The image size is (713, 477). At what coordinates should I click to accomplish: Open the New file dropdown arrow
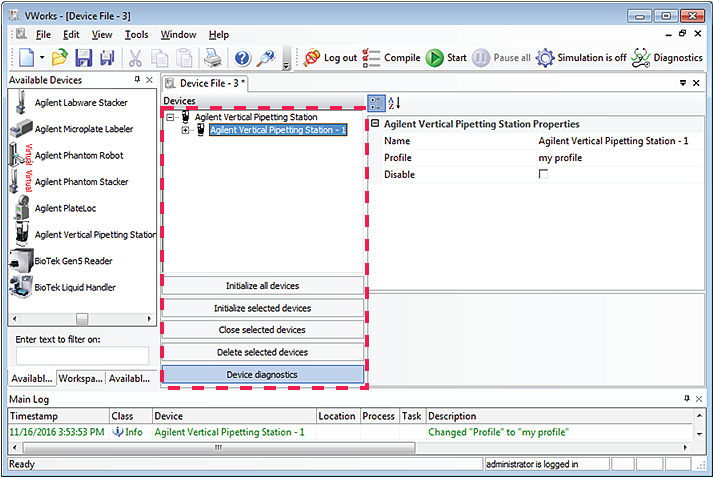click(42, 59)
